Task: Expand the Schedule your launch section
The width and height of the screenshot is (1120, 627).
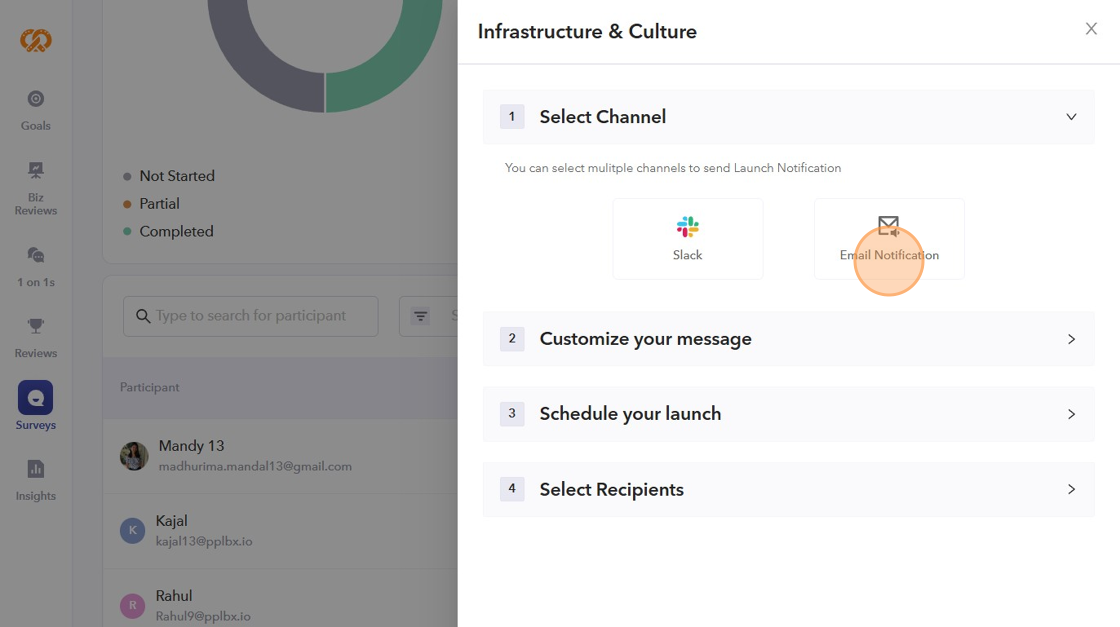Action: click(1071, 414)
